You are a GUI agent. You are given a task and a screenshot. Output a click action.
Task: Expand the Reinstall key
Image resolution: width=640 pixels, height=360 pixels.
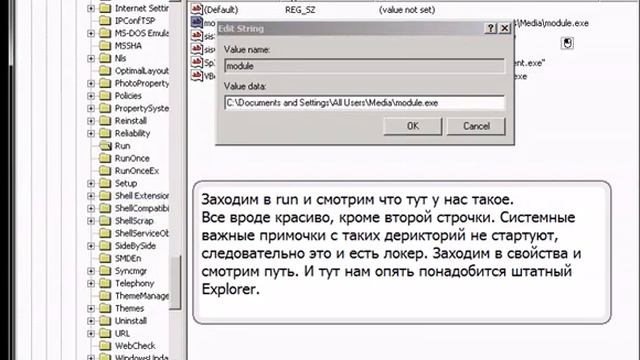coord(91,121)
